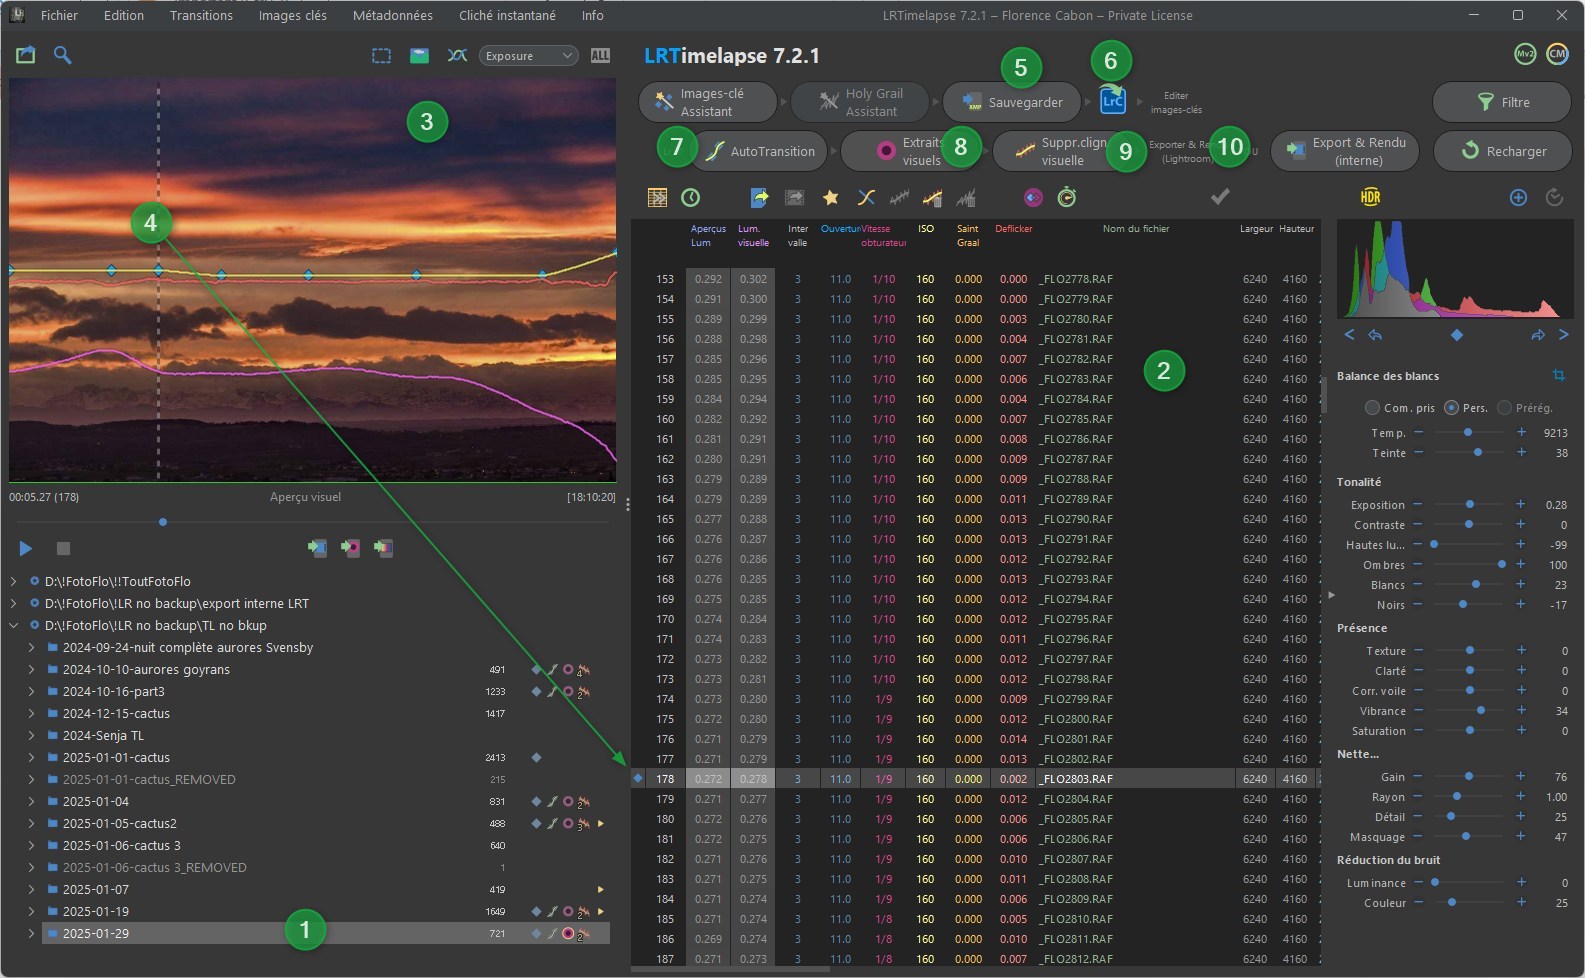Click the landscape image preview icon
Screen dimensions: 1585x978
(x=420, y=56)
